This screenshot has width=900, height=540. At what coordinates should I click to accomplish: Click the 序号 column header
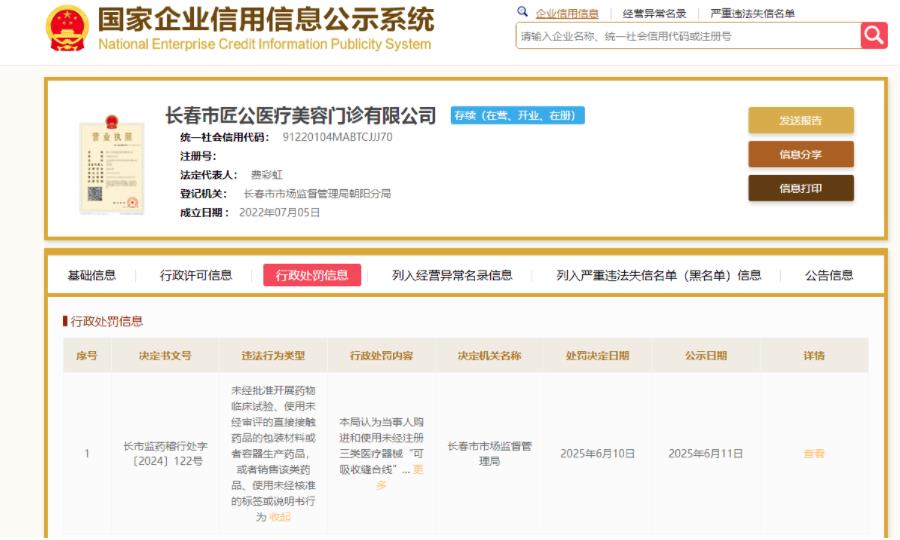click(87, 356)
